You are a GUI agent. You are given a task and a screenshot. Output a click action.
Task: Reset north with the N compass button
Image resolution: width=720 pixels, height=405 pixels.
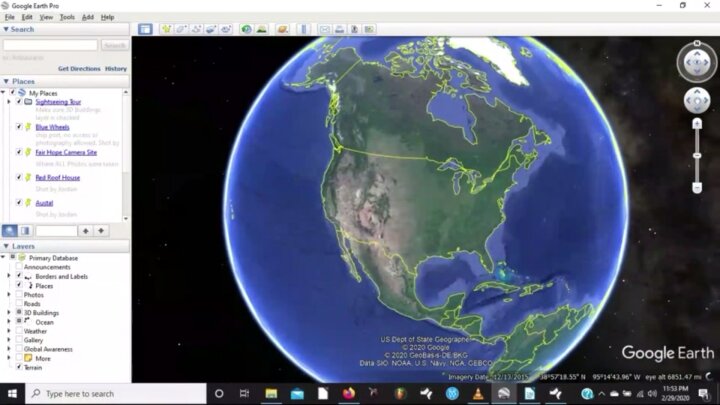point(697,43)
